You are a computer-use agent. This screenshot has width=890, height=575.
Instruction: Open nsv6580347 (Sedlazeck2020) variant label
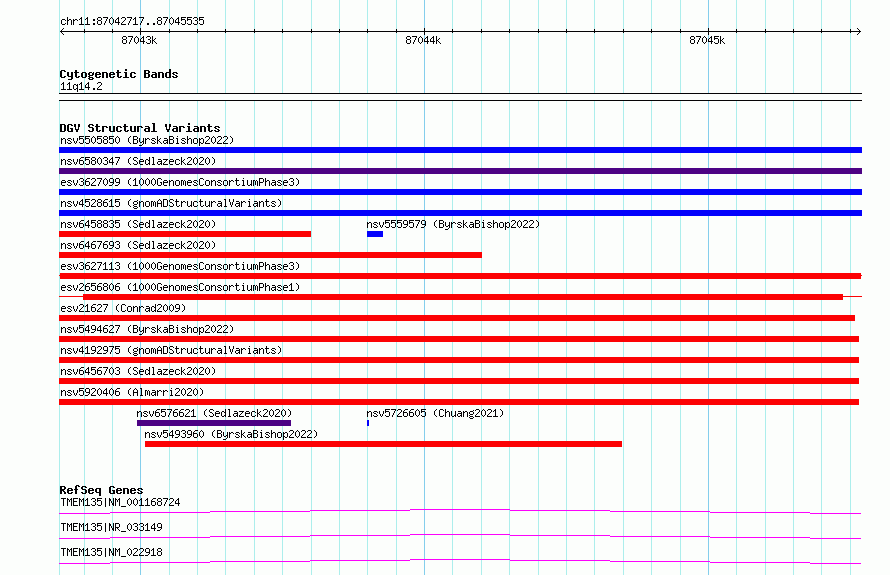(x=138, y=161)
